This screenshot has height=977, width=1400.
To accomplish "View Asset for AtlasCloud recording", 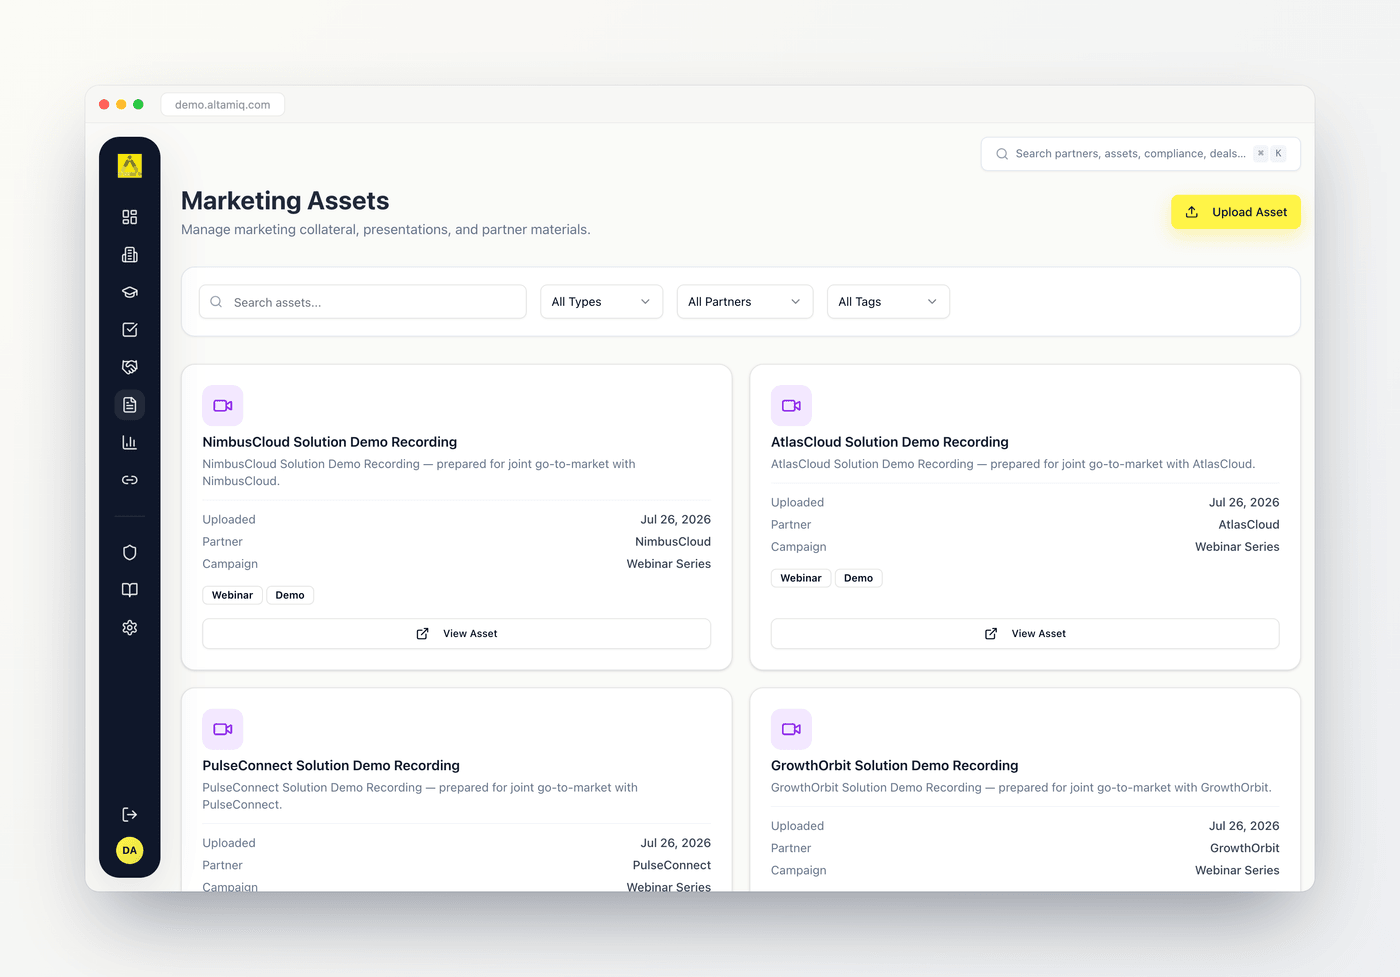I will (x=1025, y=634).
